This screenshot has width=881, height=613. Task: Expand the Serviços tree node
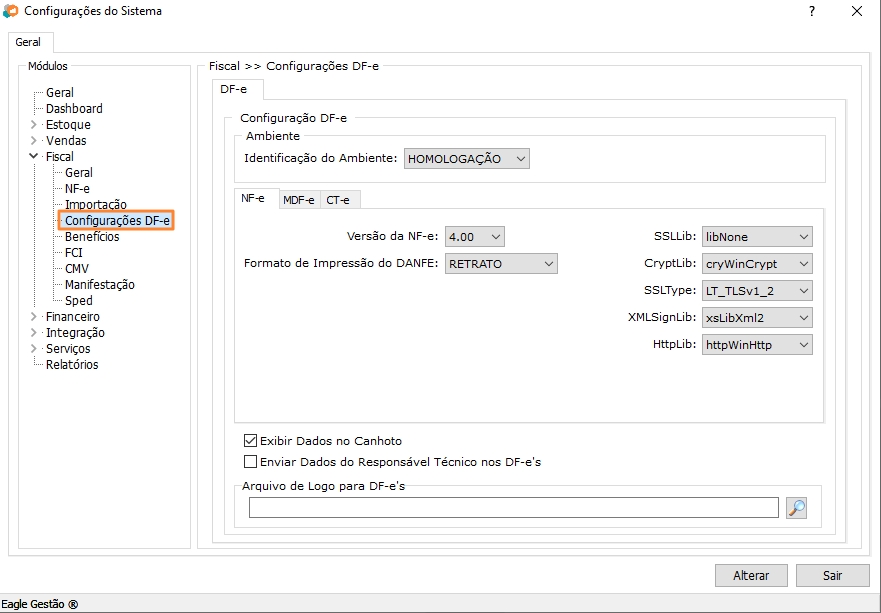coord(34,348)
